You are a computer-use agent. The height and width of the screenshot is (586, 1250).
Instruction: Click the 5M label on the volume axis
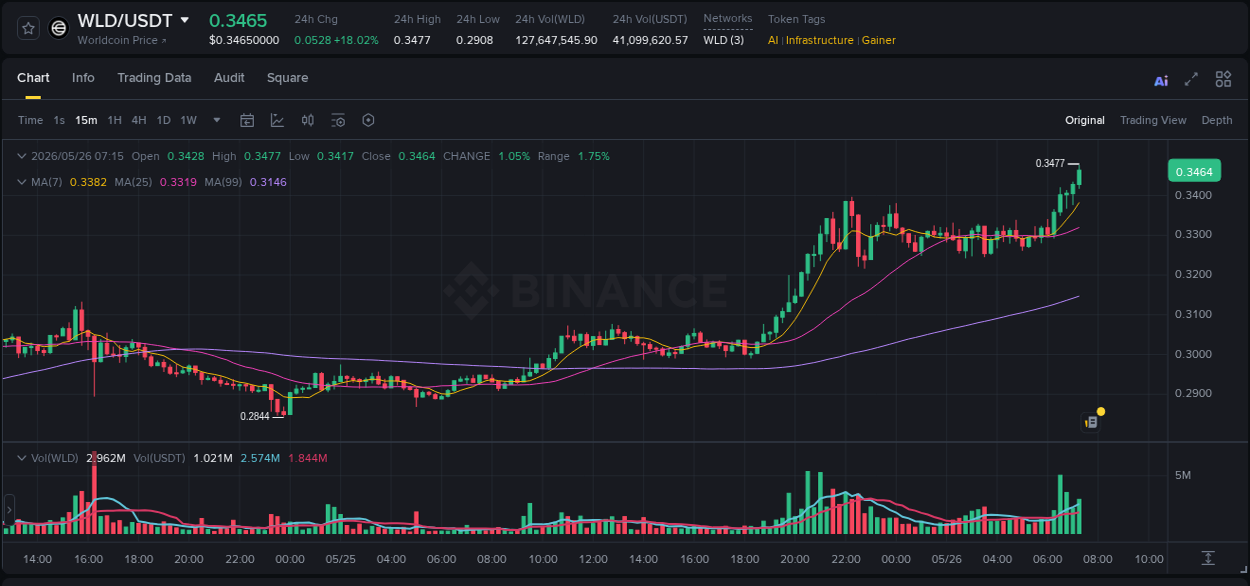1183,475
